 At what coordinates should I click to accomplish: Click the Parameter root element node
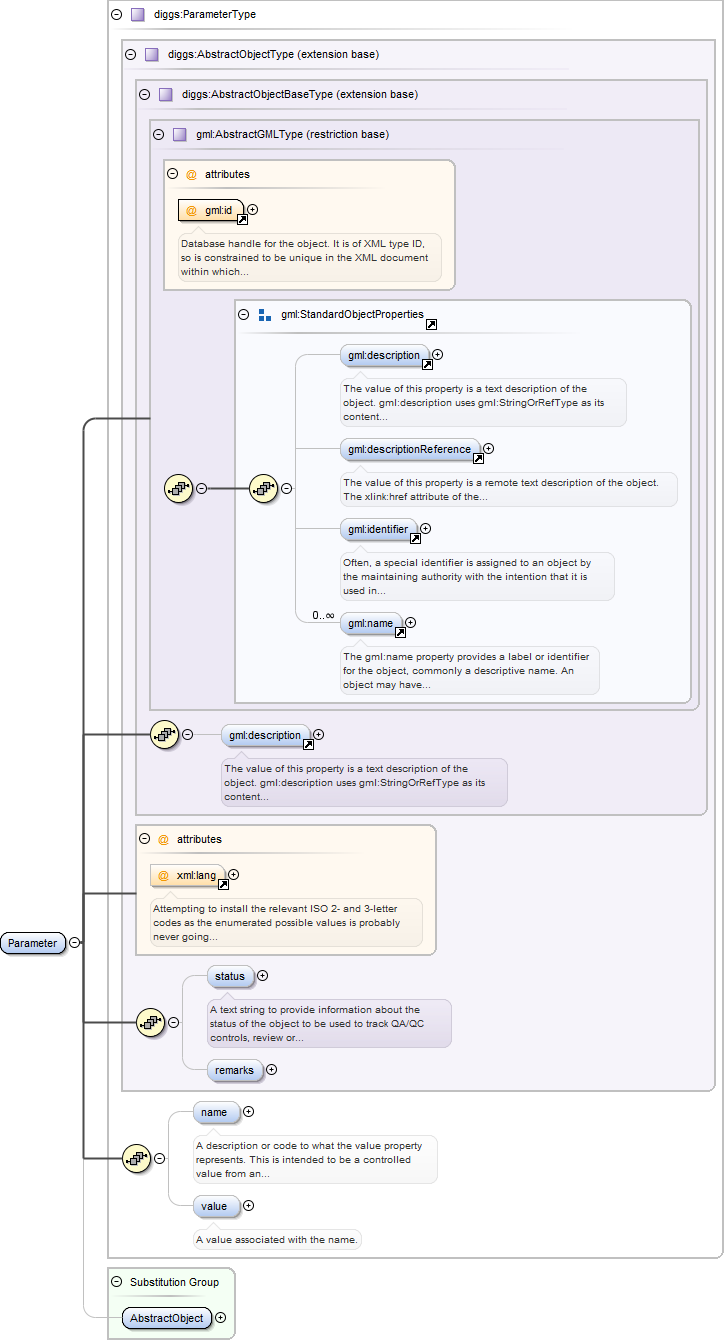click(33, 943)
